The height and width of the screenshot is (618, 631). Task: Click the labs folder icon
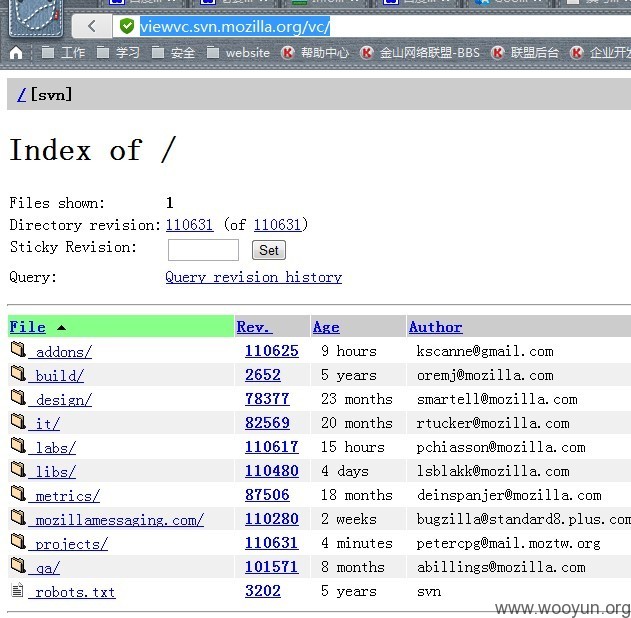click(x=18, y=445)
